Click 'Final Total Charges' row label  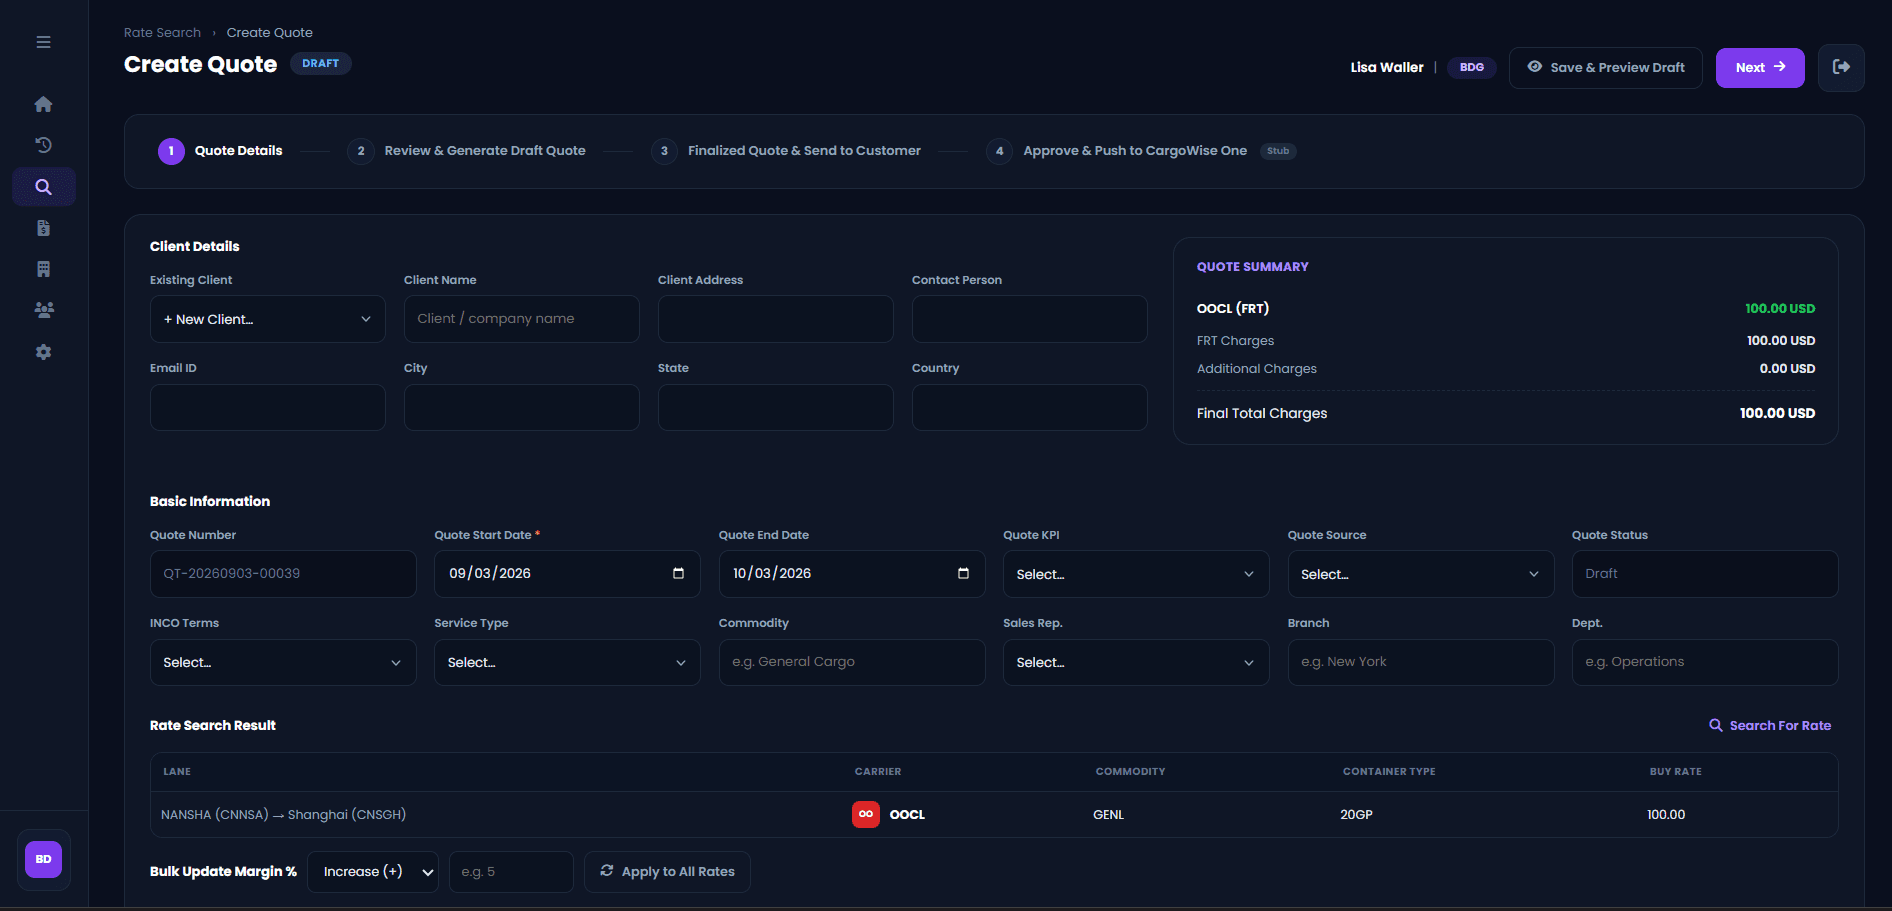pos(1262,413)
